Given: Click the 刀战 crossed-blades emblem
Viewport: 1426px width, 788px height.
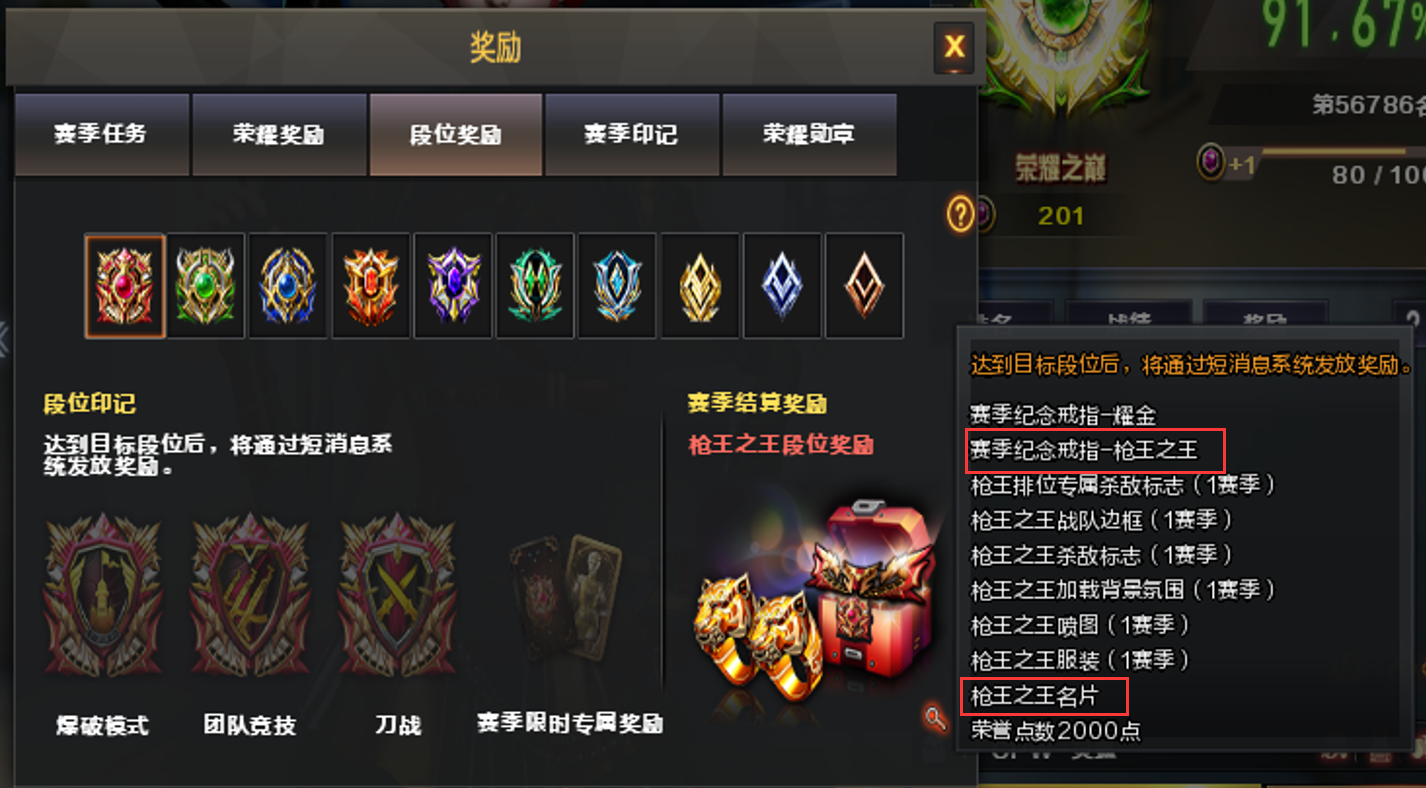Looking at the screenshot, I should coord(397,596).
